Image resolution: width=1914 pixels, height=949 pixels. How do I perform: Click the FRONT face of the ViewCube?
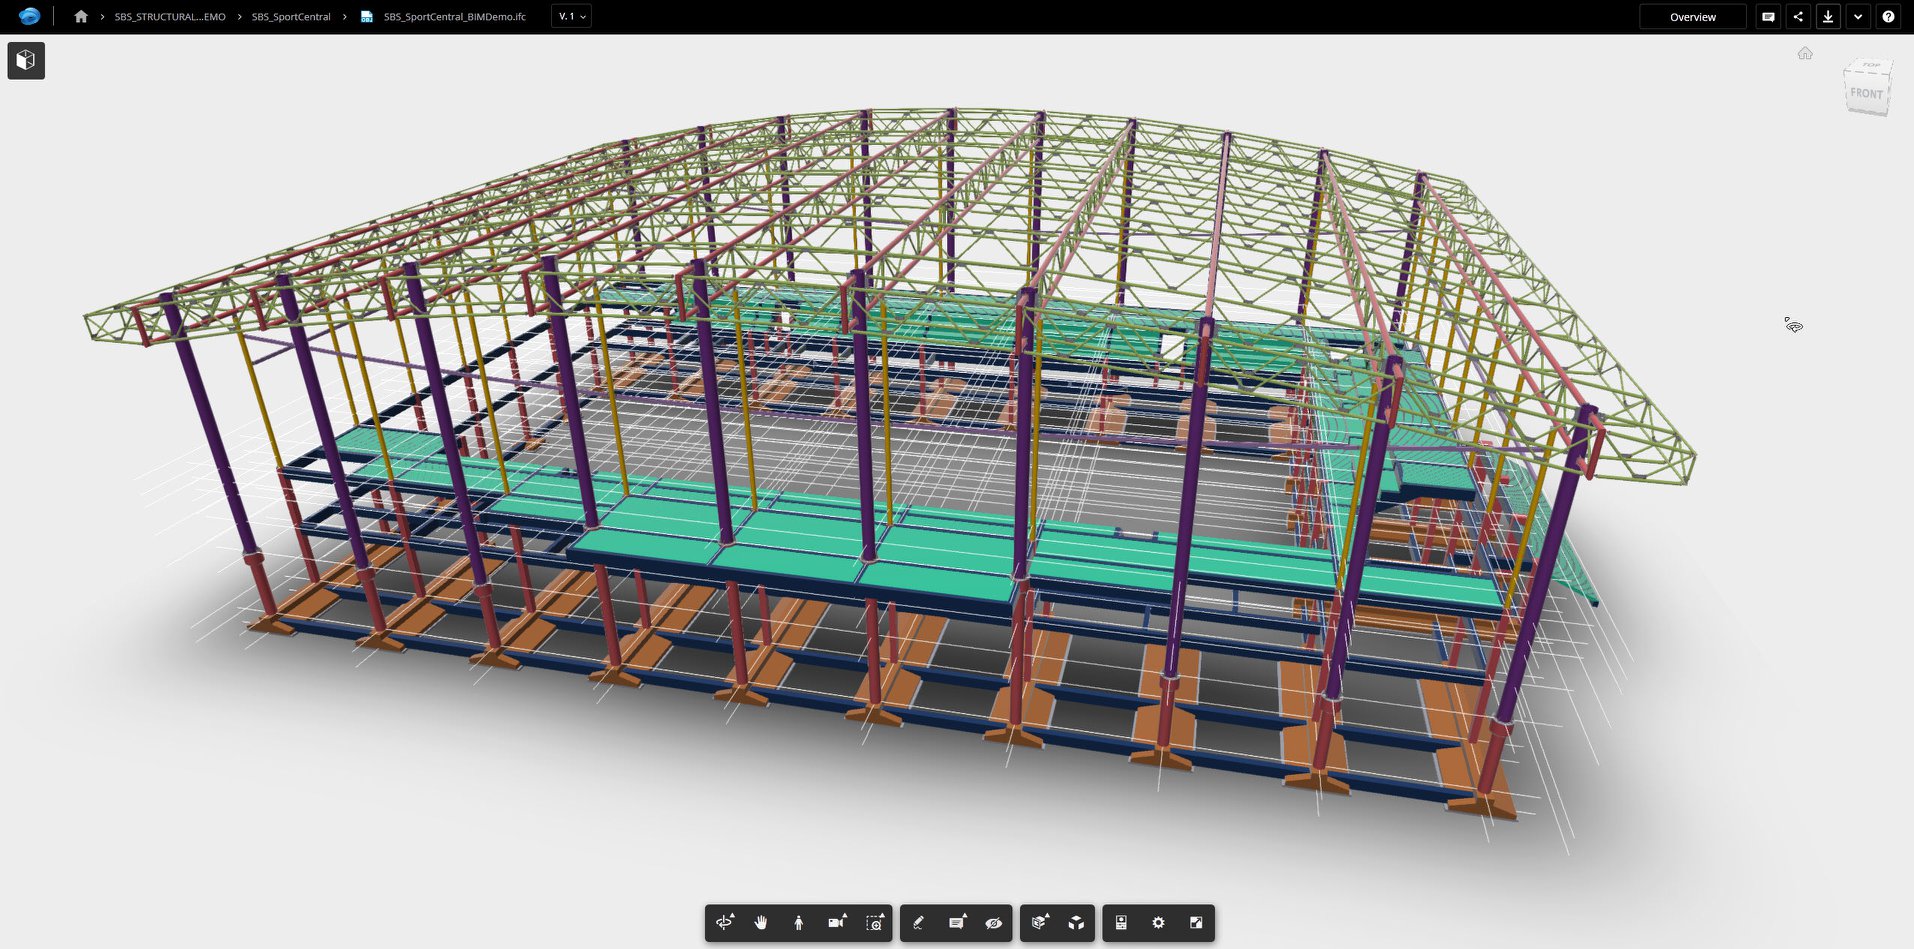click(1868, 92)
